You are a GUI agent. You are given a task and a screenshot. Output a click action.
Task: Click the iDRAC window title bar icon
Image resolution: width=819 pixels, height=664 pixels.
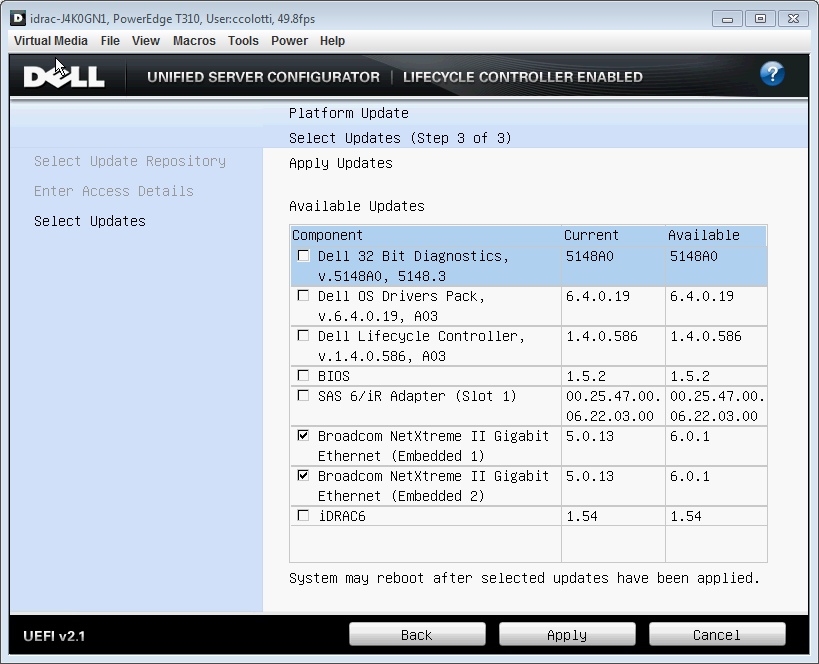(x=18, y=18)
